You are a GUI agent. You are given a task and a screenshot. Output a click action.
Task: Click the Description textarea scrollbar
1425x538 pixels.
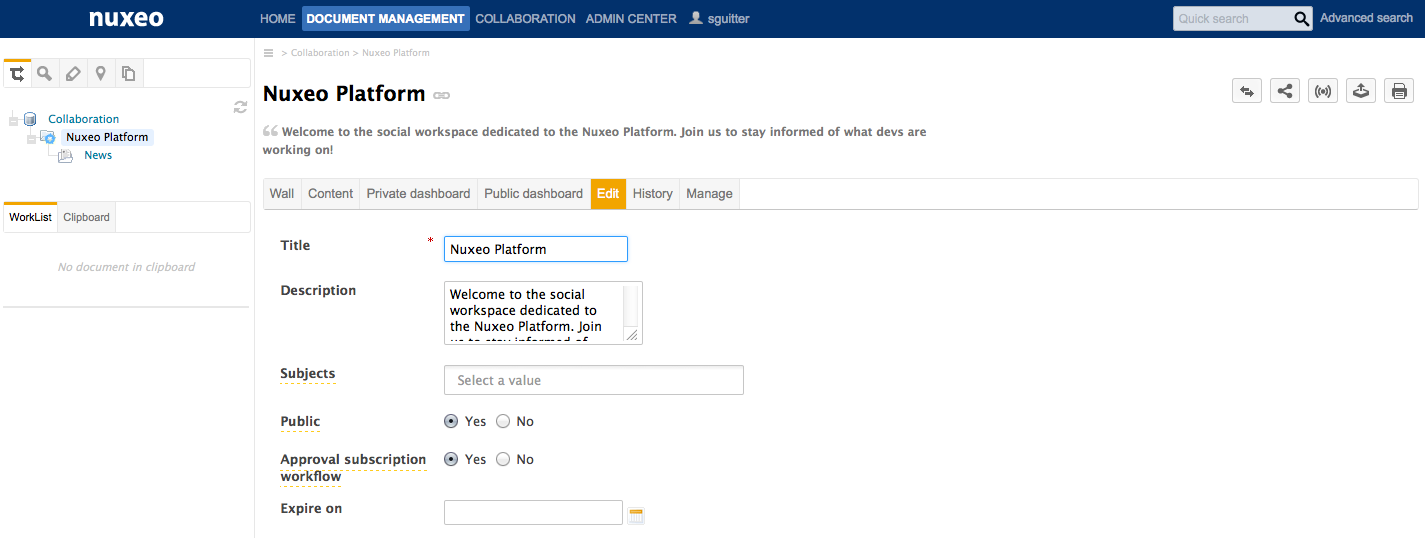point(631,305)
